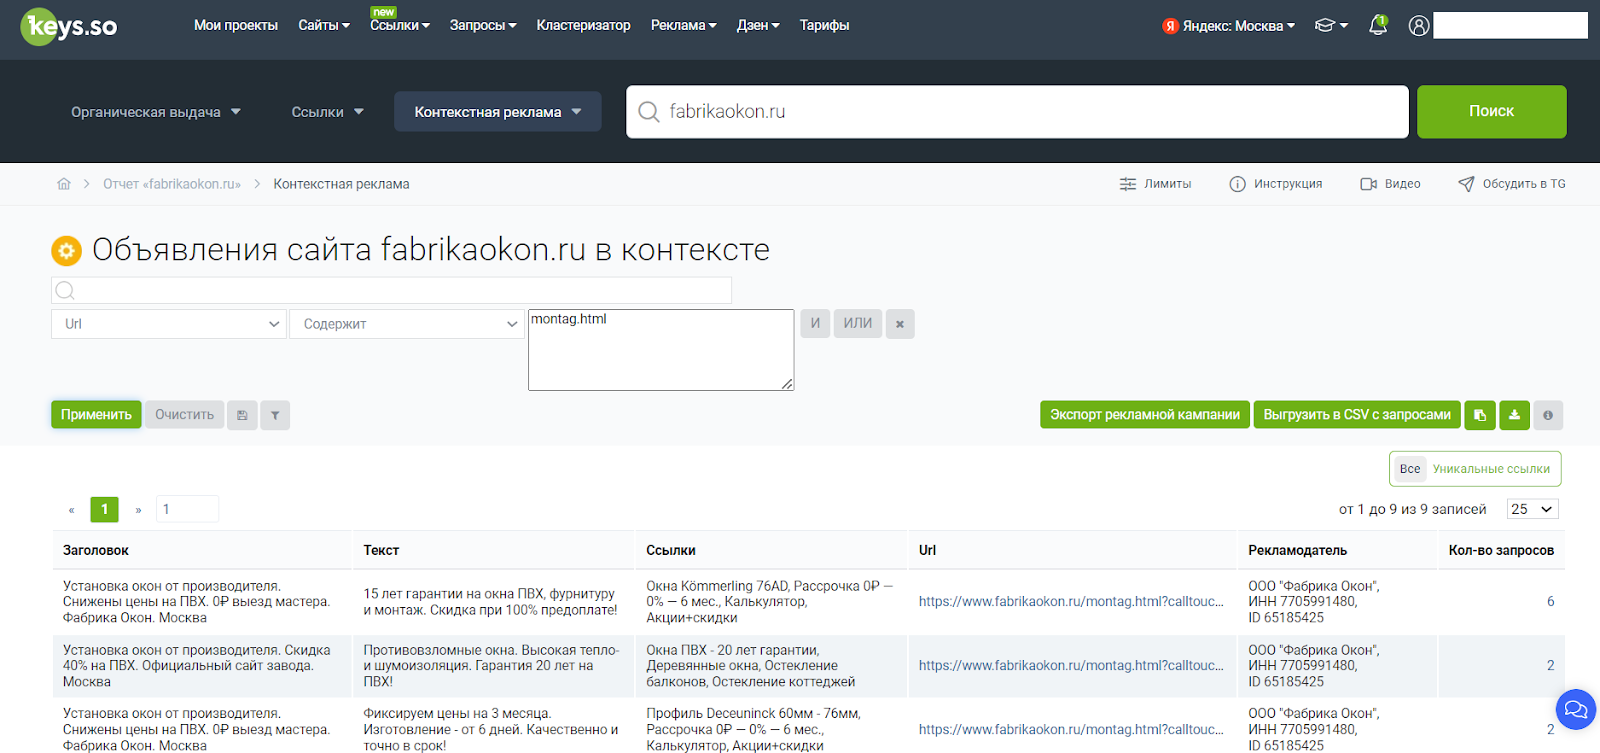Open Тарифы menu item

pyautogui.click(x=824, y=26)
